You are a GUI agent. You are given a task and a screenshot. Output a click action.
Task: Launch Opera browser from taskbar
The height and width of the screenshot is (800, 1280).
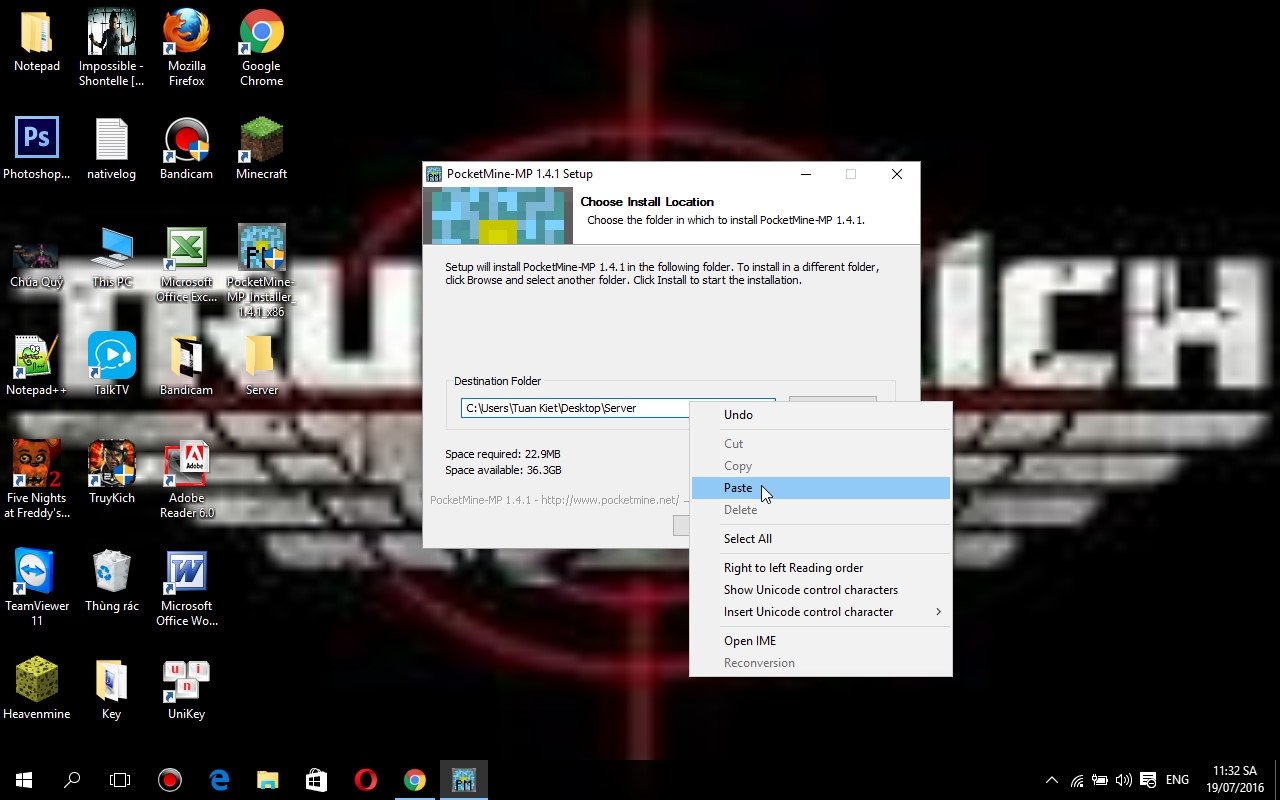tap(365, 780)
